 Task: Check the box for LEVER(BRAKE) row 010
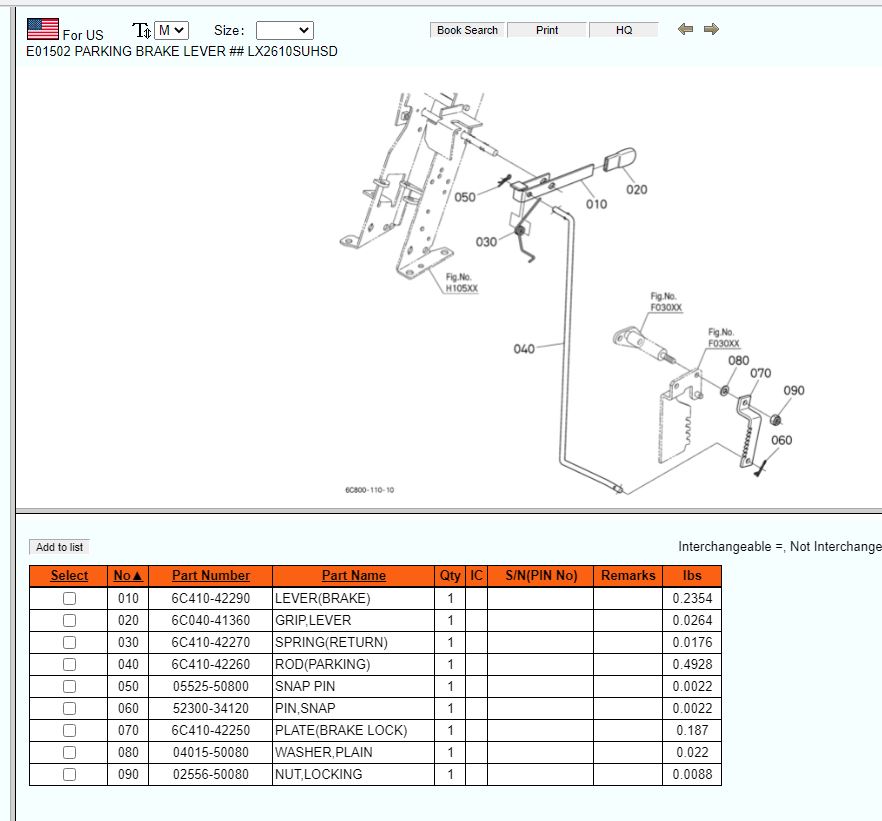69,599
